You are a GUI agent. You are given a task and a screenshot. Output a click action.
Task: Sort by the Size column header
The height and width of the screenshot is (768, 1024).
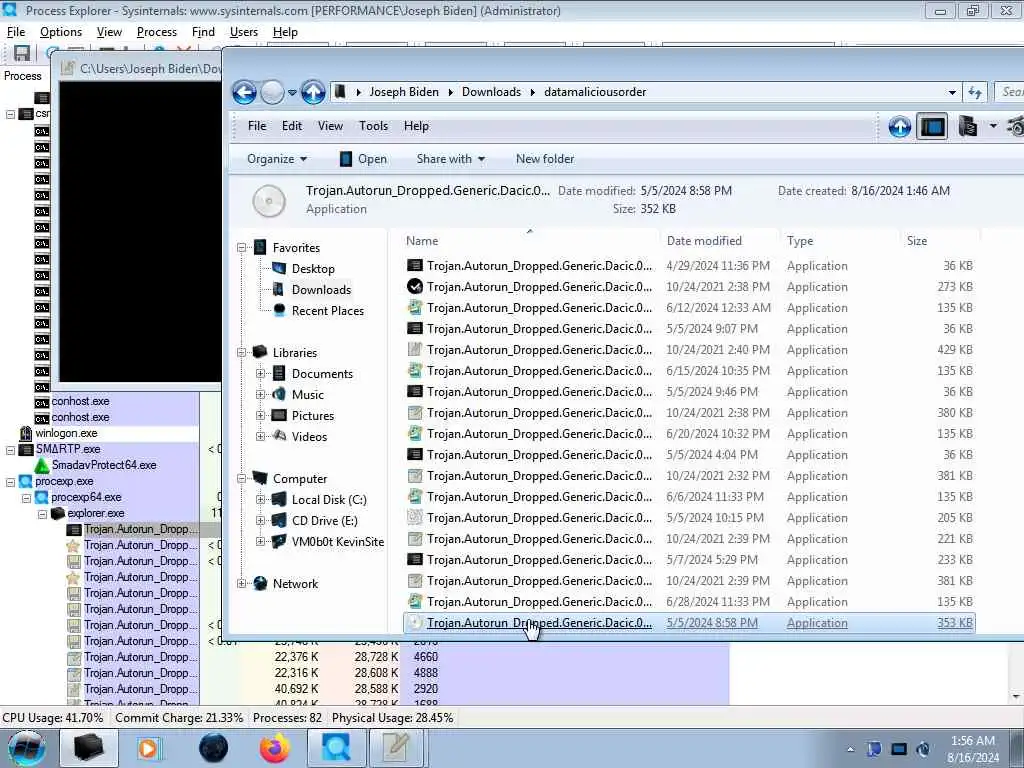point(938,241)
